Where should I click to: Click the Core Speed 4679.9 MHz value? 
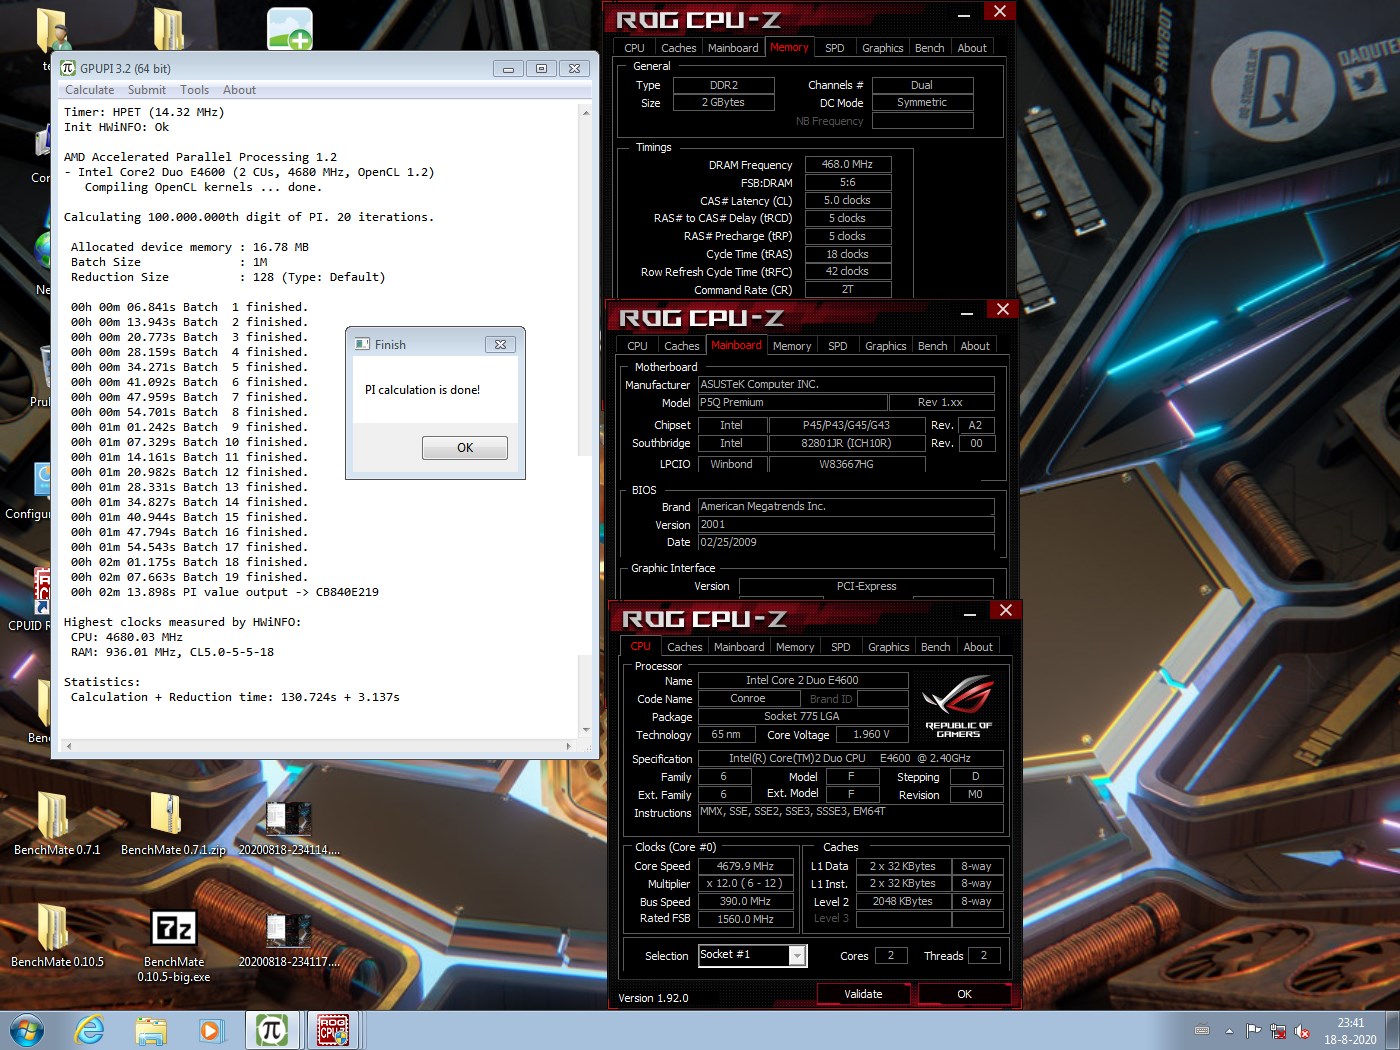pyautogui.click(x=745, y=866)
